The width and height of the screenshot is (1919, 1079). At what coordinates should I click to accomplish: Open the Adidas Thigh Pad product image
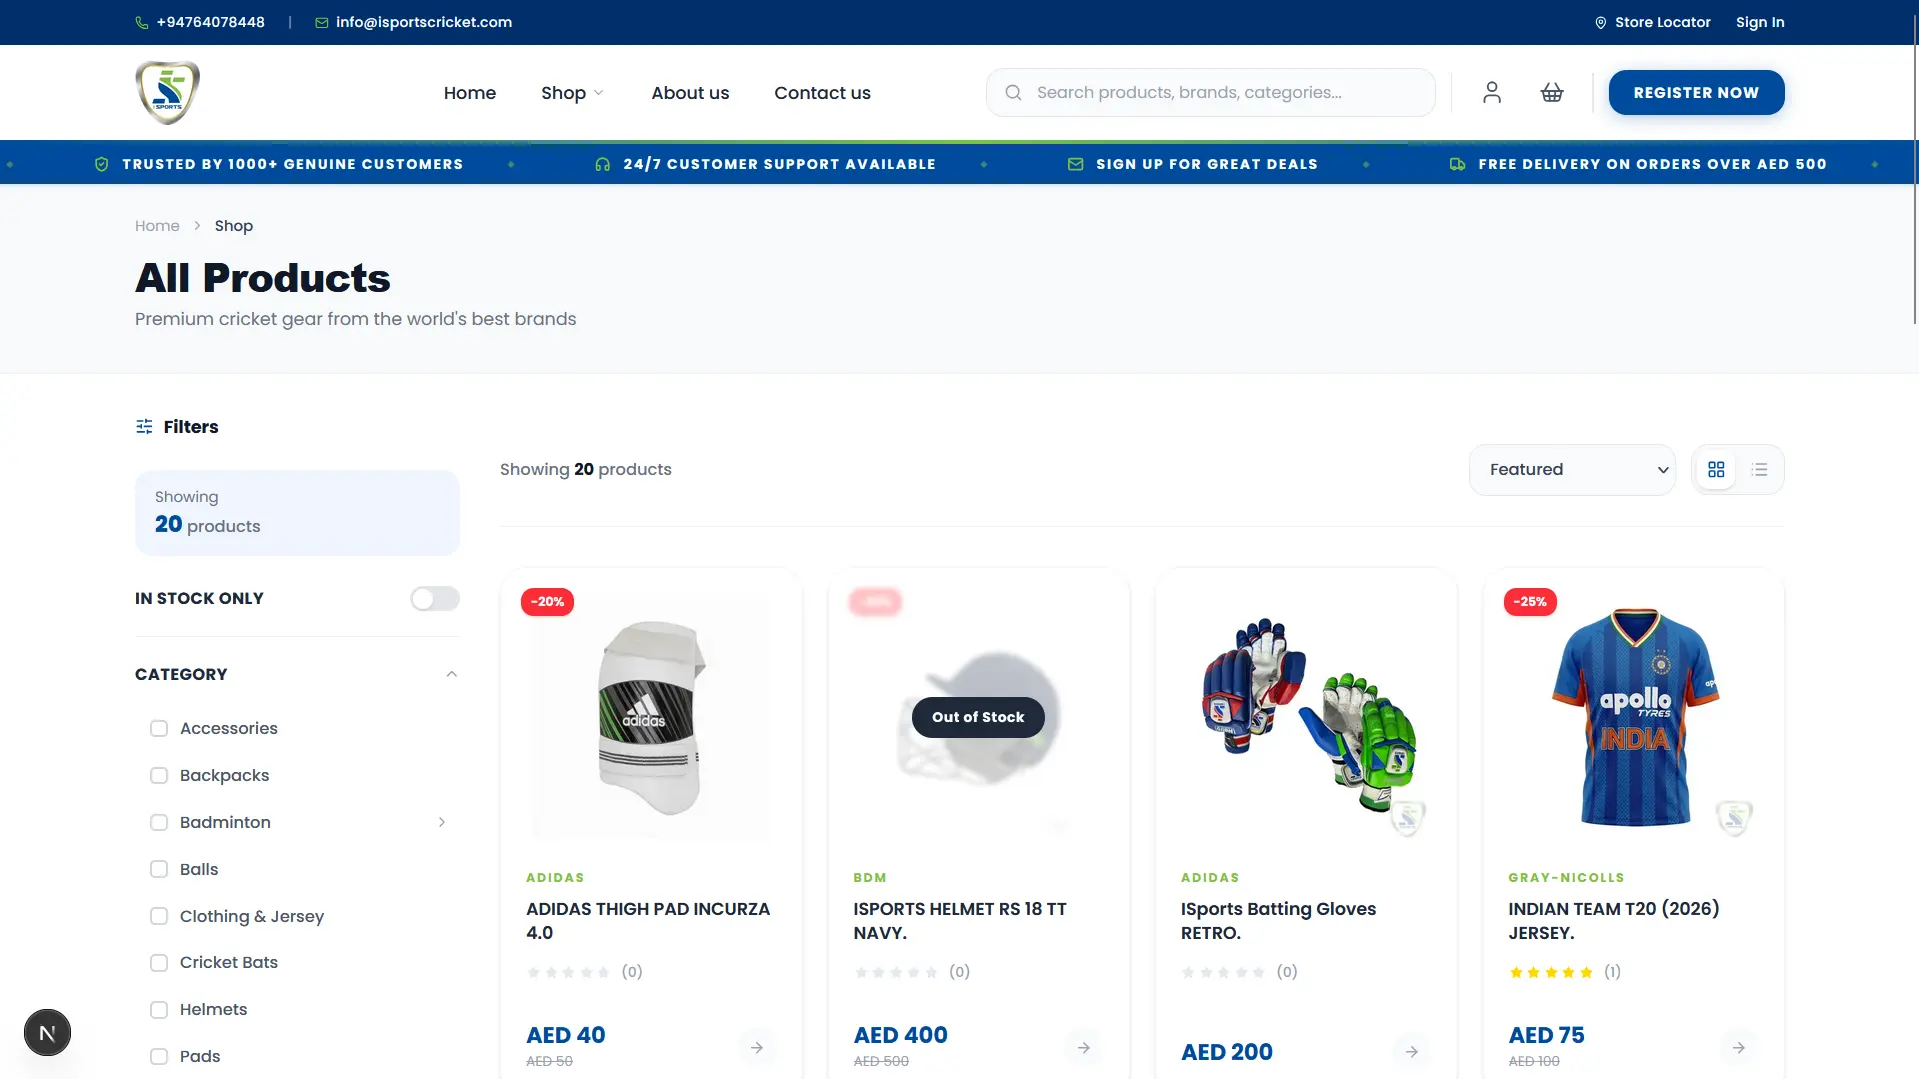click(651, 718)
